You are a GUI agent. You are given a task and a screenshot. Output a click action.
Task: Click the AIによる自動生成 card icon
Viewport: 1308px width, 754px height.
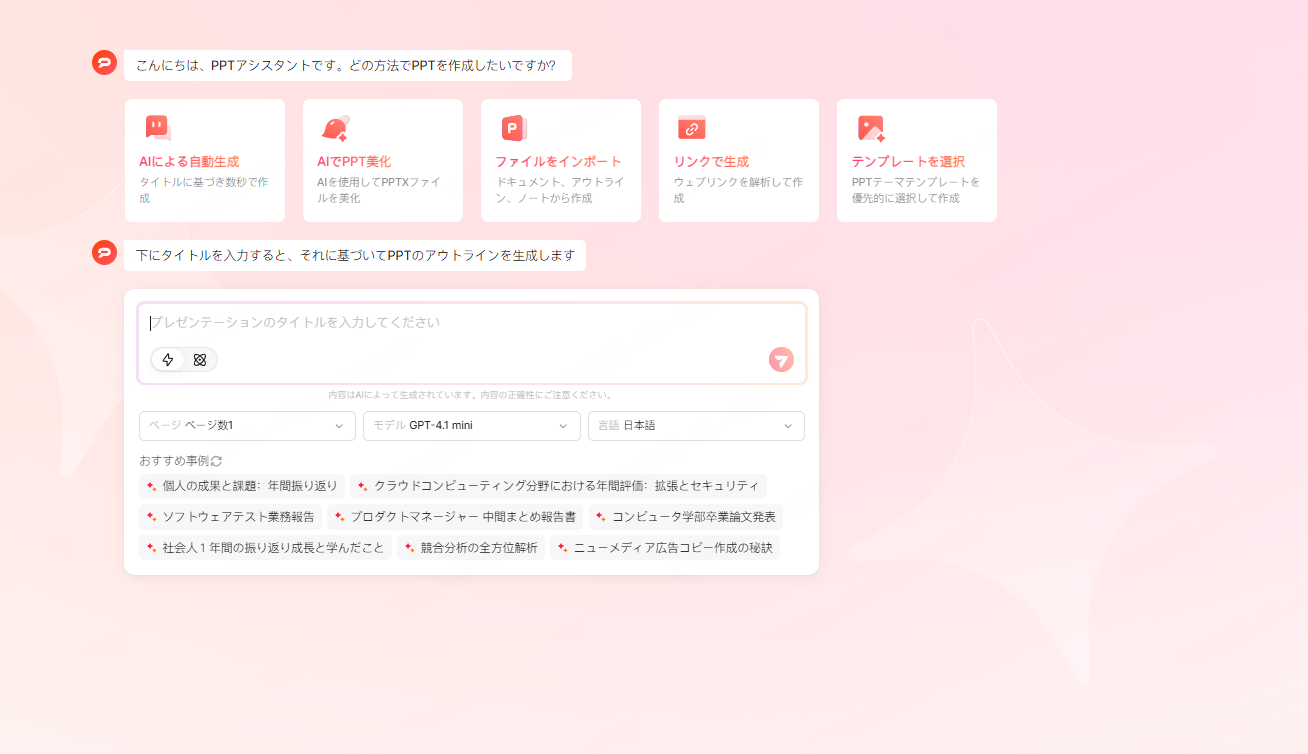(x=157, y=128)
